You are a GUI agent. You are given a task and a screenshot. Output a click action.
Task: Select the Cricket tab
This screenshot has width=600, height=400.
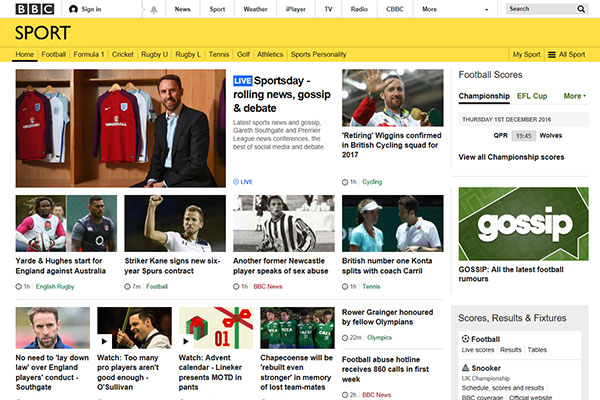122,54
